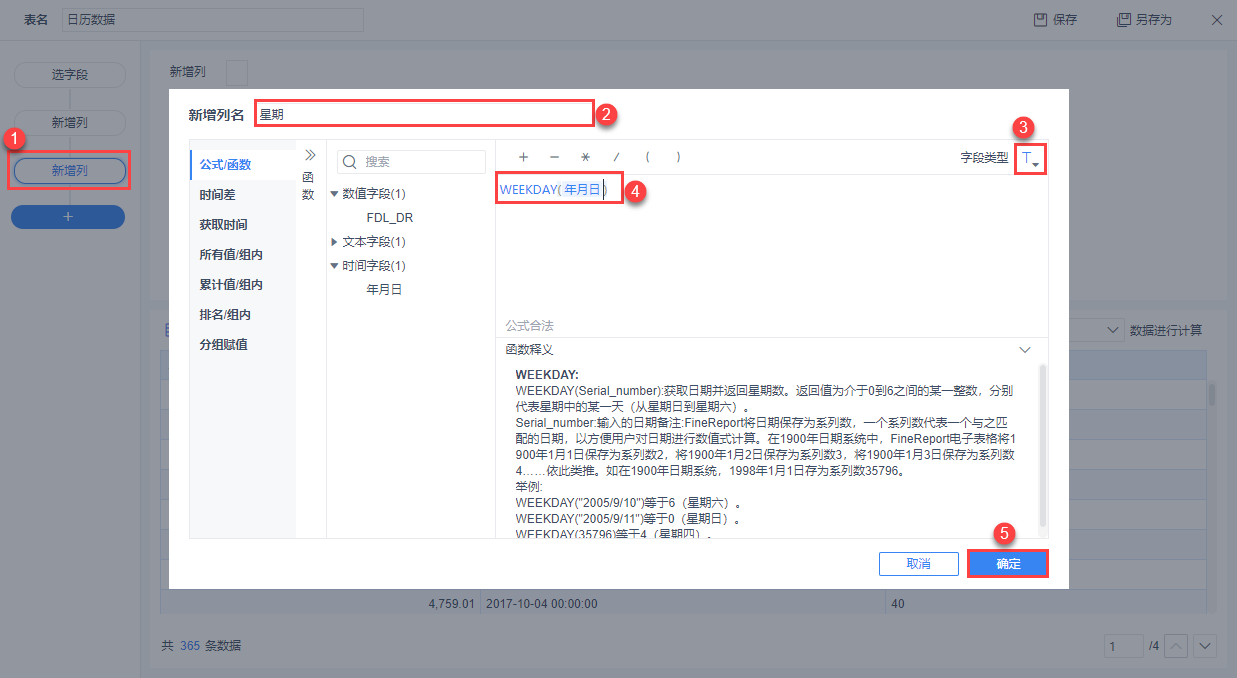Click the field search box
The height and width of the screenshot is (678, 1237).
[x=411, y=161]
